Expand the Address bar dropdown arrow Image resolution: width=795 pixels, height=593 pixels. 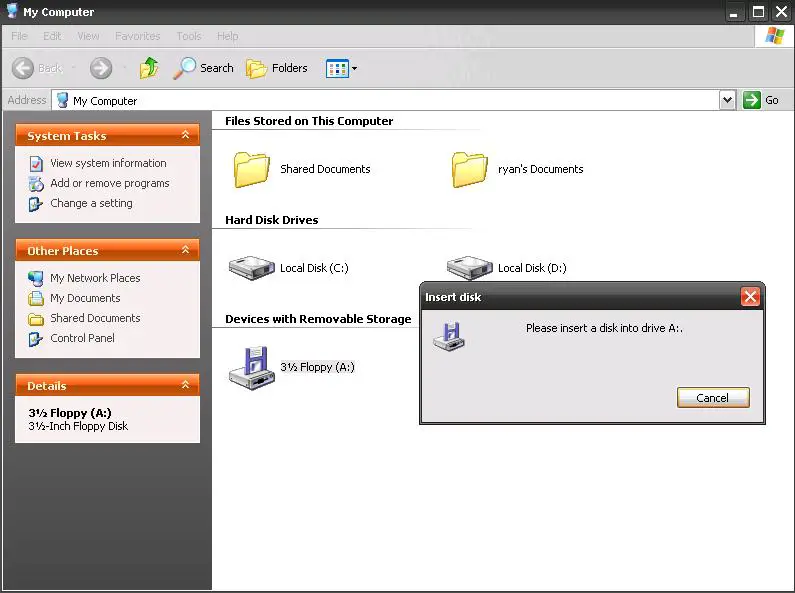[727, 100]
